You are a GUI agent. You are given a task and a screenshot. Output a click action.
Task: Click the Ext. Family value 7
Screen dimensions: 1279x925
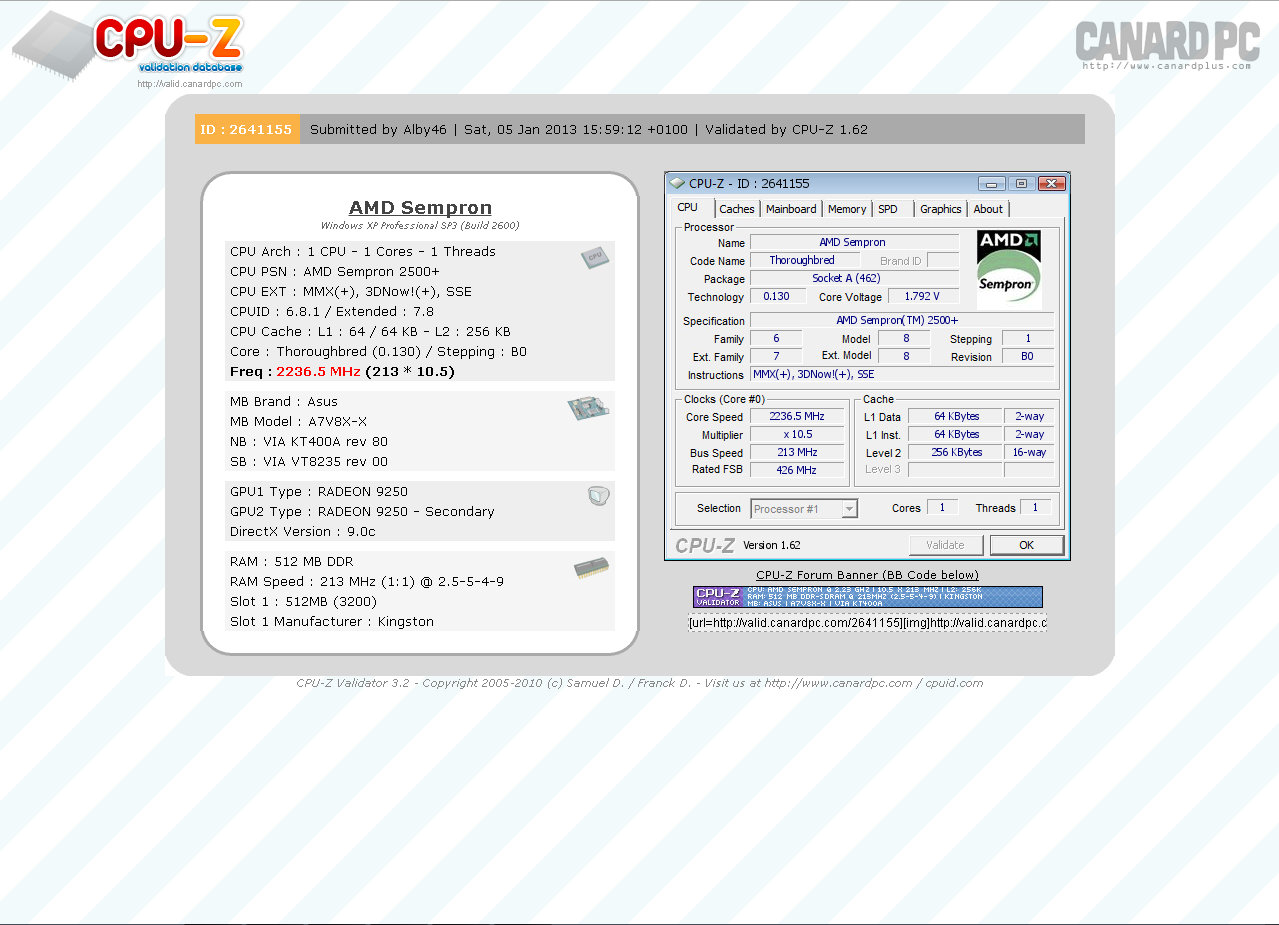(776, 357)
